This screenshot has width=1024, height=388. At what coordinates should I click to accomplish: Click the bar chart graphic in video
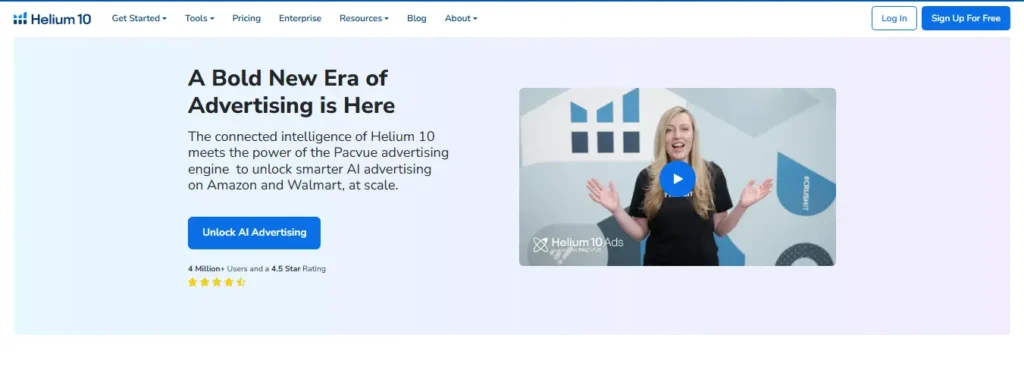[605, 121]
